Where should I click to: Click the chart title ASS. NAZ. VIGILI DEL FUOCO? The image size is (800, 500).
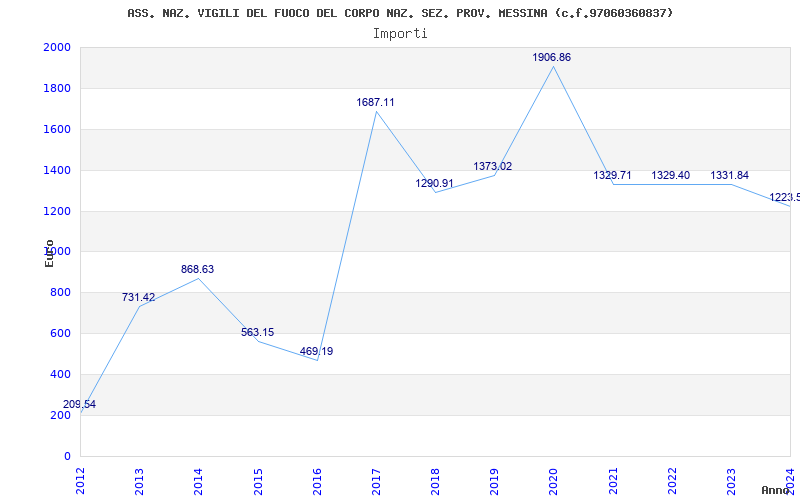click(x=401, y=13)
